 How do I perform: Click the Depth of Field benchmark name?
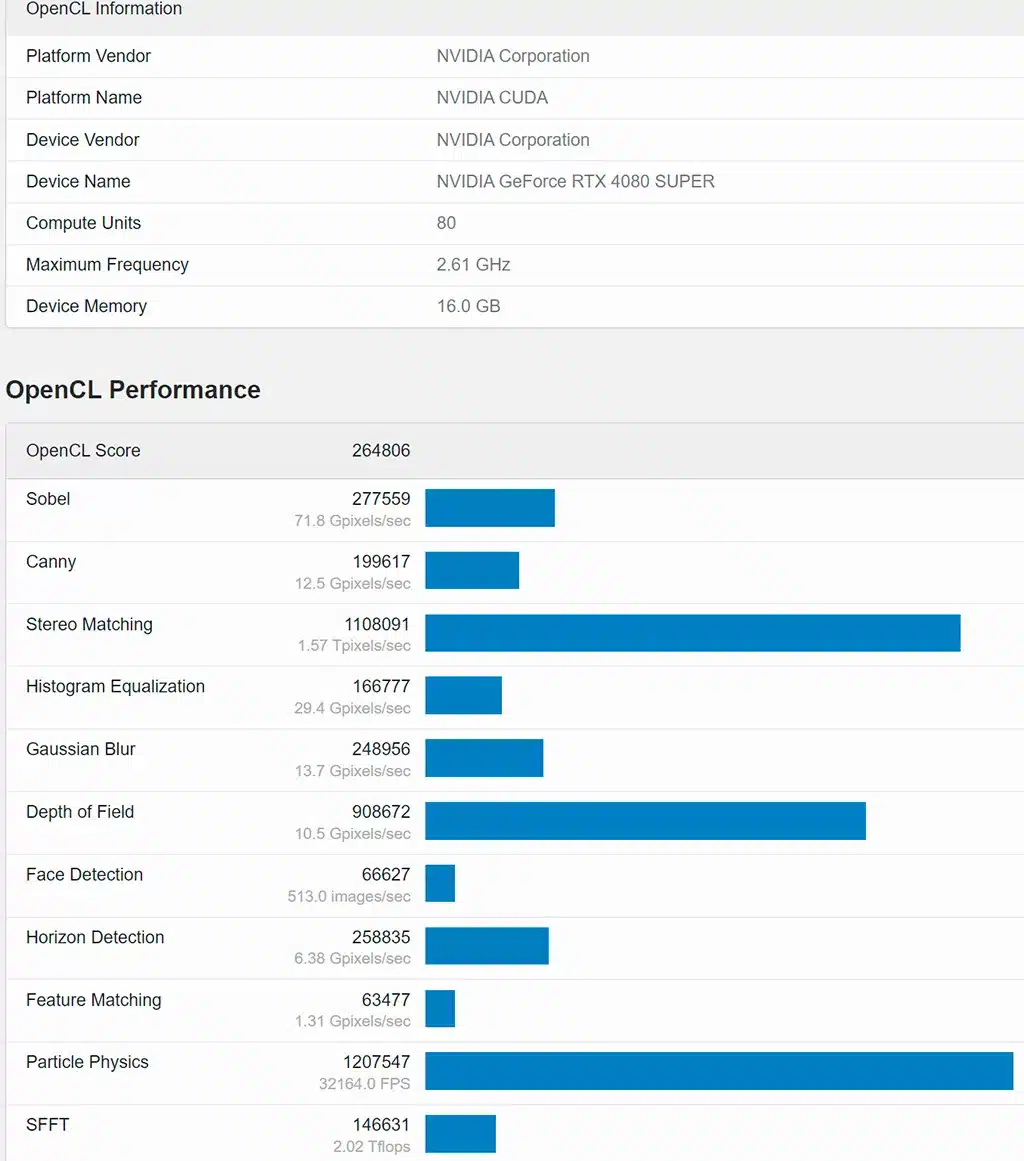(x=80, y=812)
